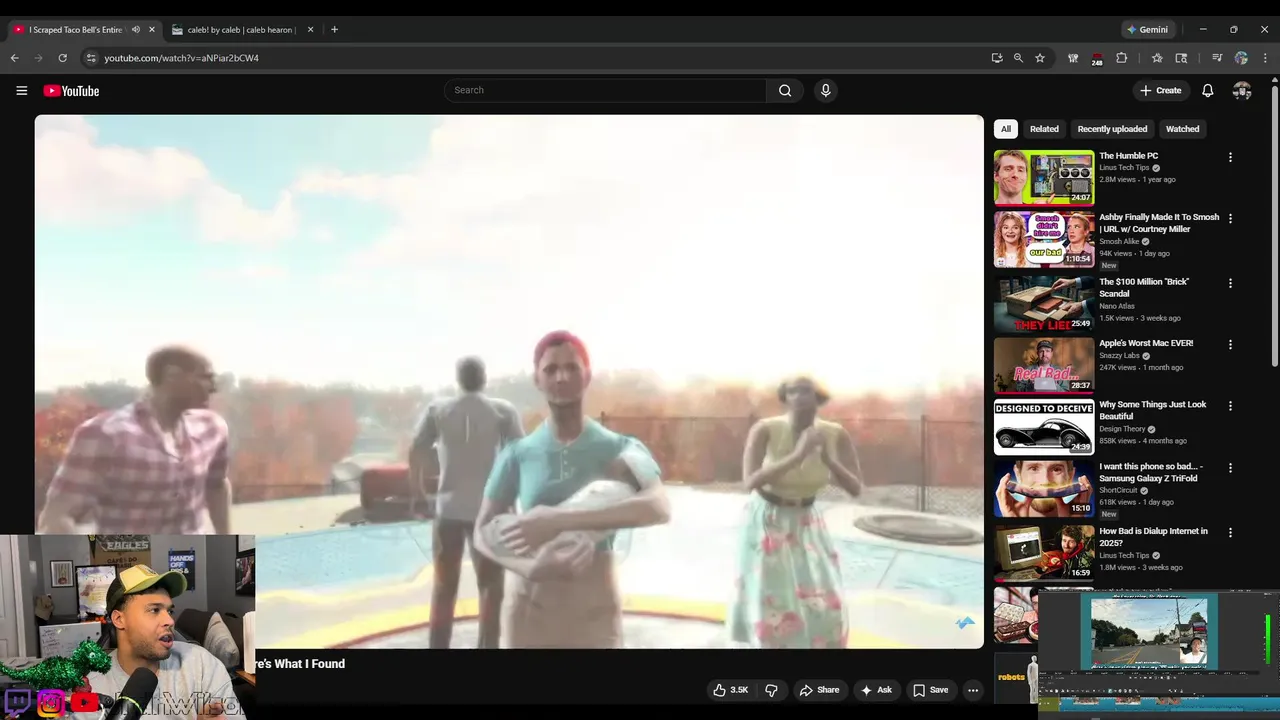The image size is (1280, 720).
Task: Open the bookmarks star-list icon in toolbar
Action: [1157, 58]
